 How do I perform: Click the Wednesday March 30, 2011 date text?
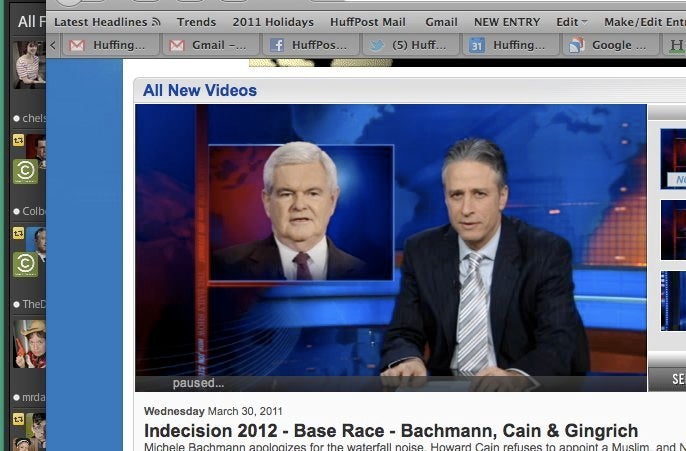coord(213,411)
